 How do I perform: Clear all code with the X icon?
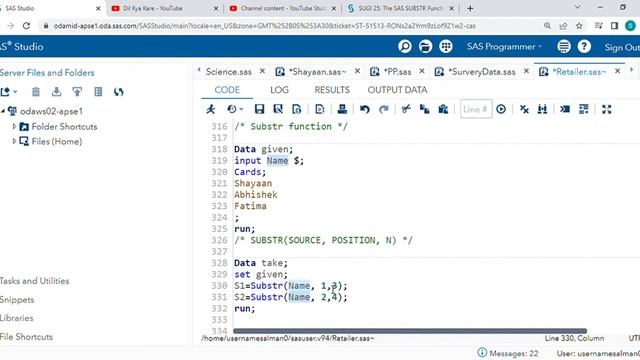point(524,109)
